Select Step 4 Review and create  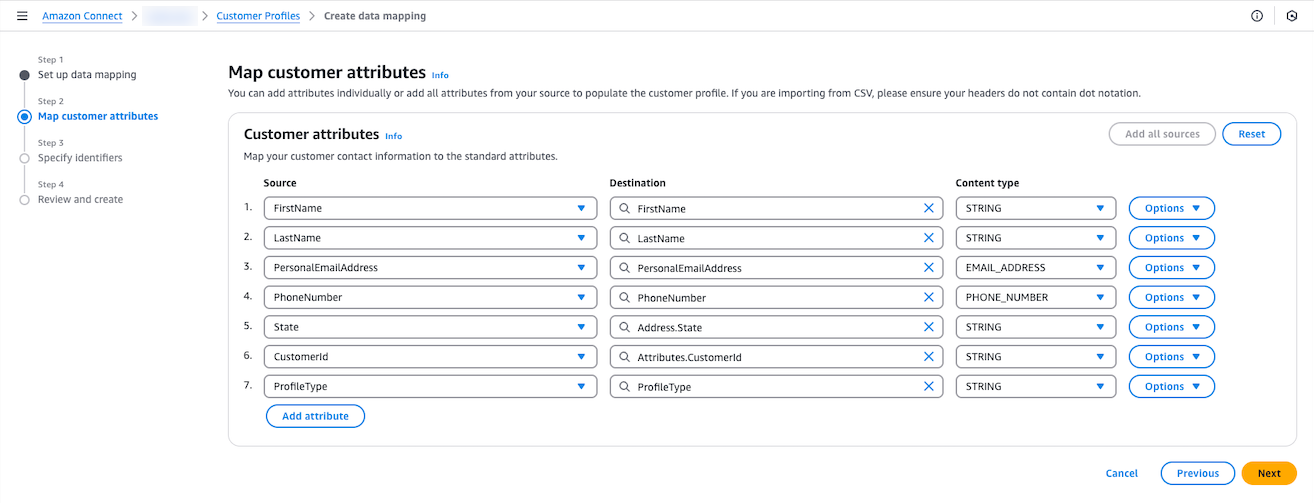click(80, 200)
